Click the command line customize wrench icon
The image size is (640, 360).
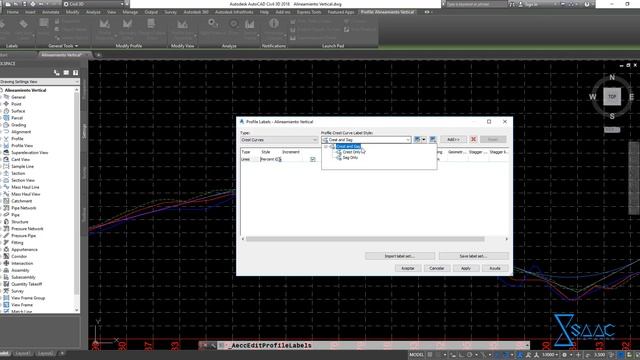(213, 345)
